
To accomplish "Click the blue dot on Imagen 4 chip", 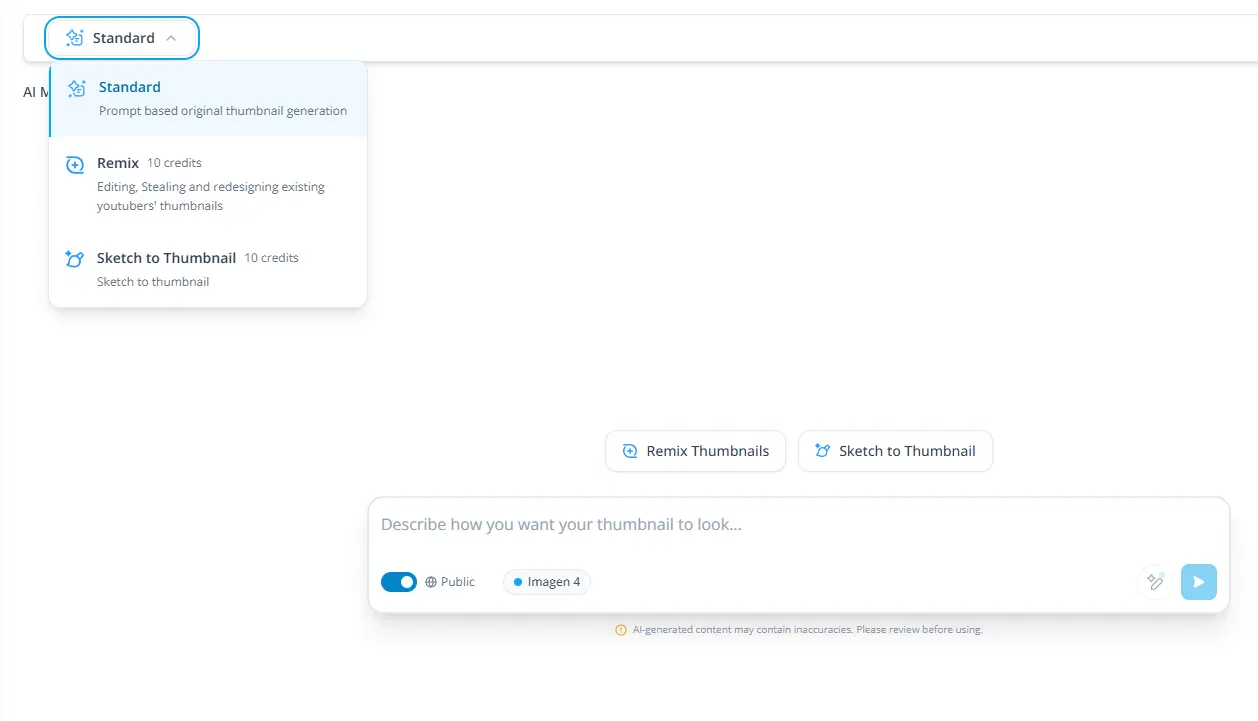I will pos(517,581).
